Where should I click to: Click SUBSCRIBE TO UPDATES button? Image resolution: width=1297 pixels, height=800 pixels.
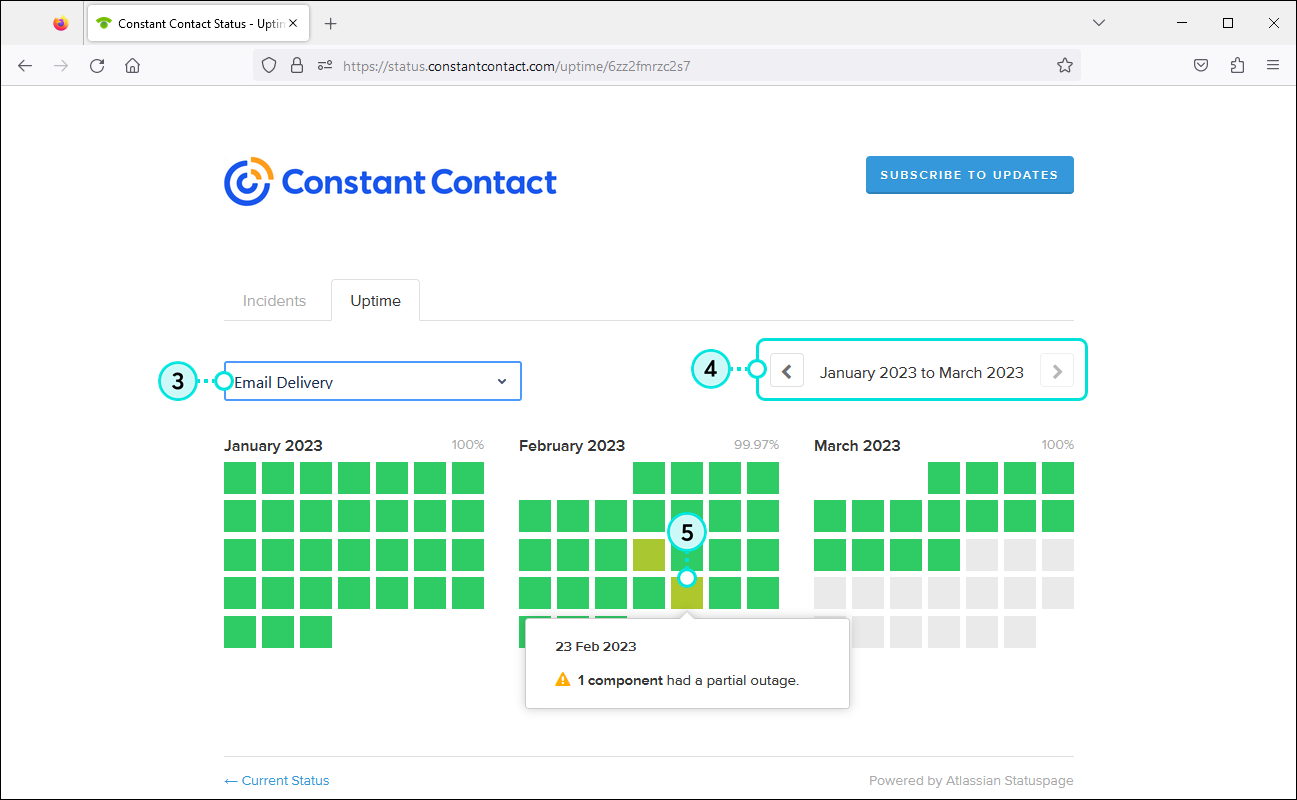[x=969, y=175]
